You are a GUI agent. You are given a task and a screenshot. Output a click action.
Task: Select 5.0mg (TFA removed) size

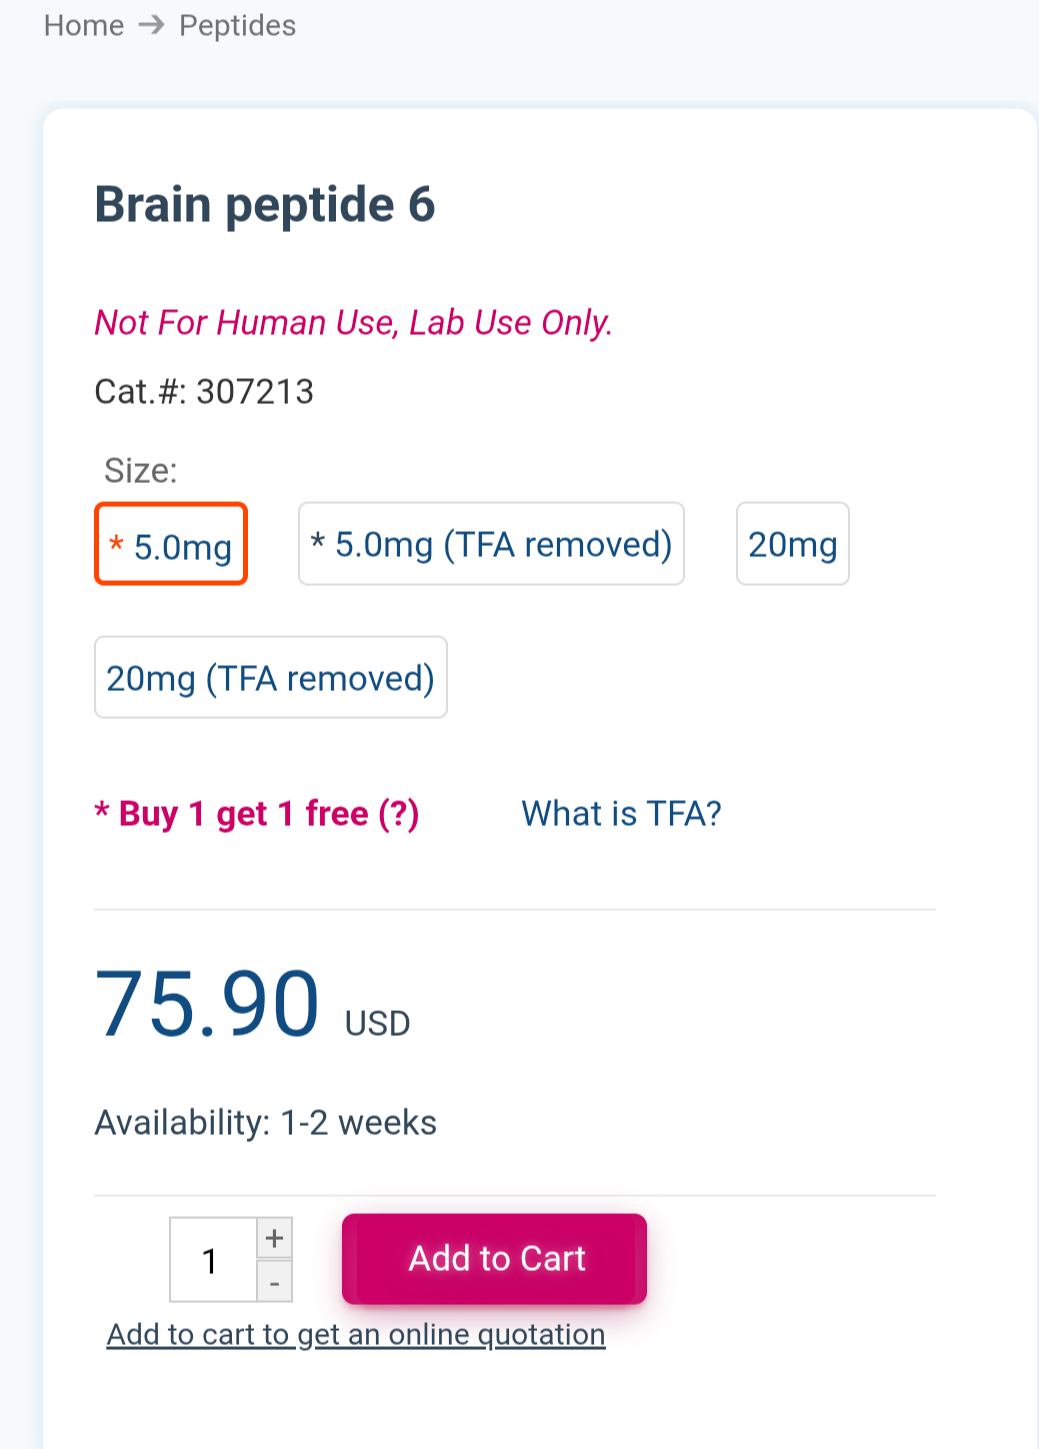point(491,544)
